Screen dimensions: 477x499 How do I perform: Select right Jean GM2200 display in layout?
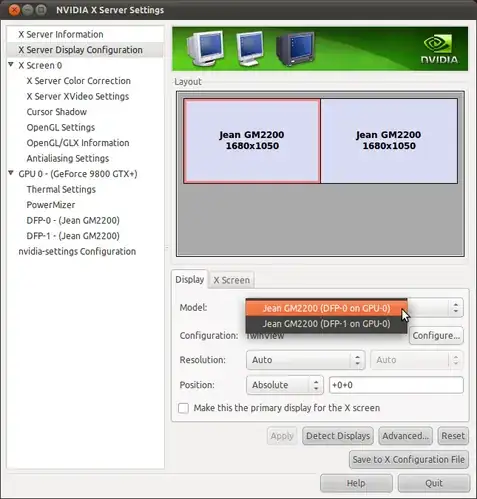389,141
